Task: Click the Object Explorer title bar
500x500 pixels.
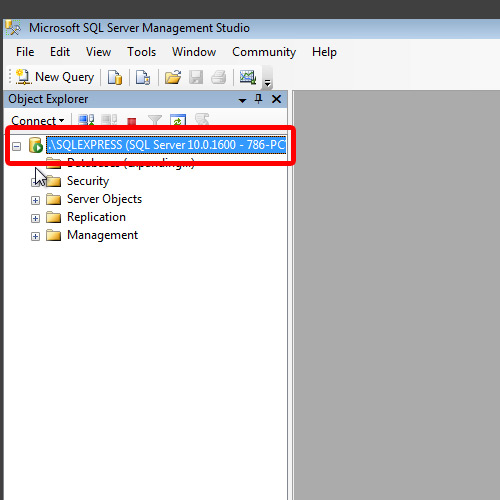Action: [x=145, y=99]
